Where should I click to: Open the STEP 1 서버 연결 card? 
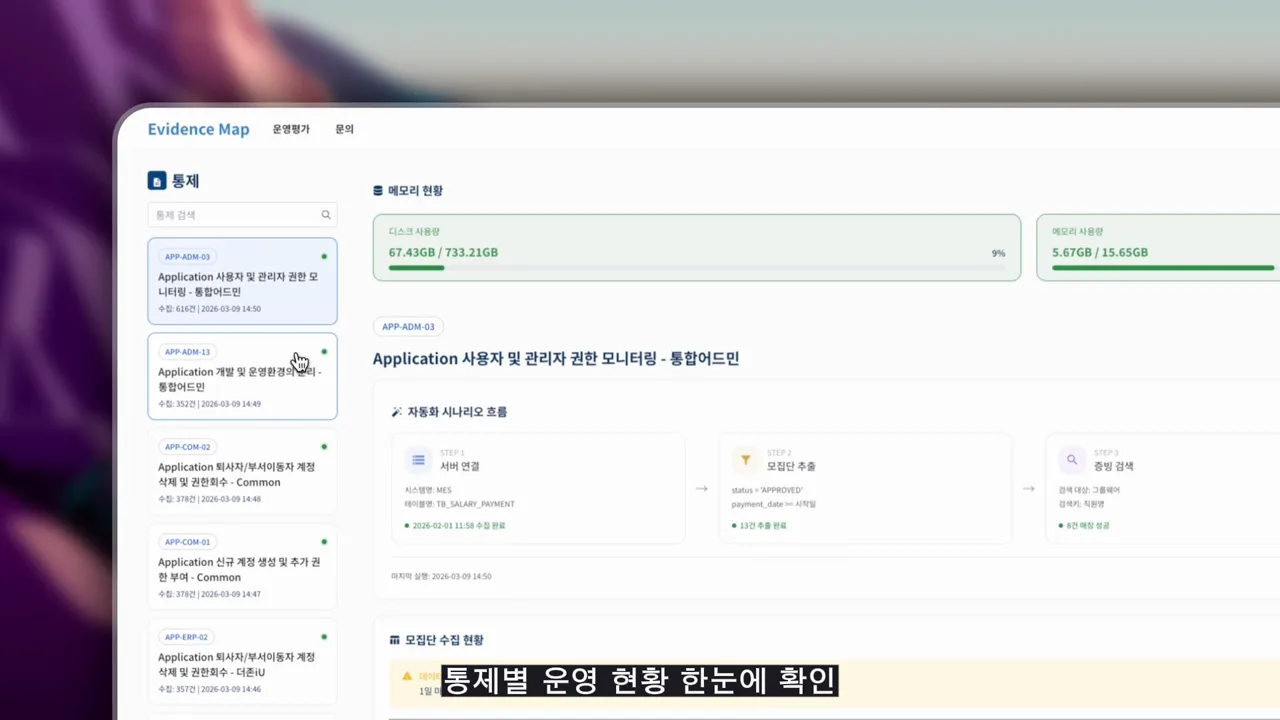click(x=538, y=488)
